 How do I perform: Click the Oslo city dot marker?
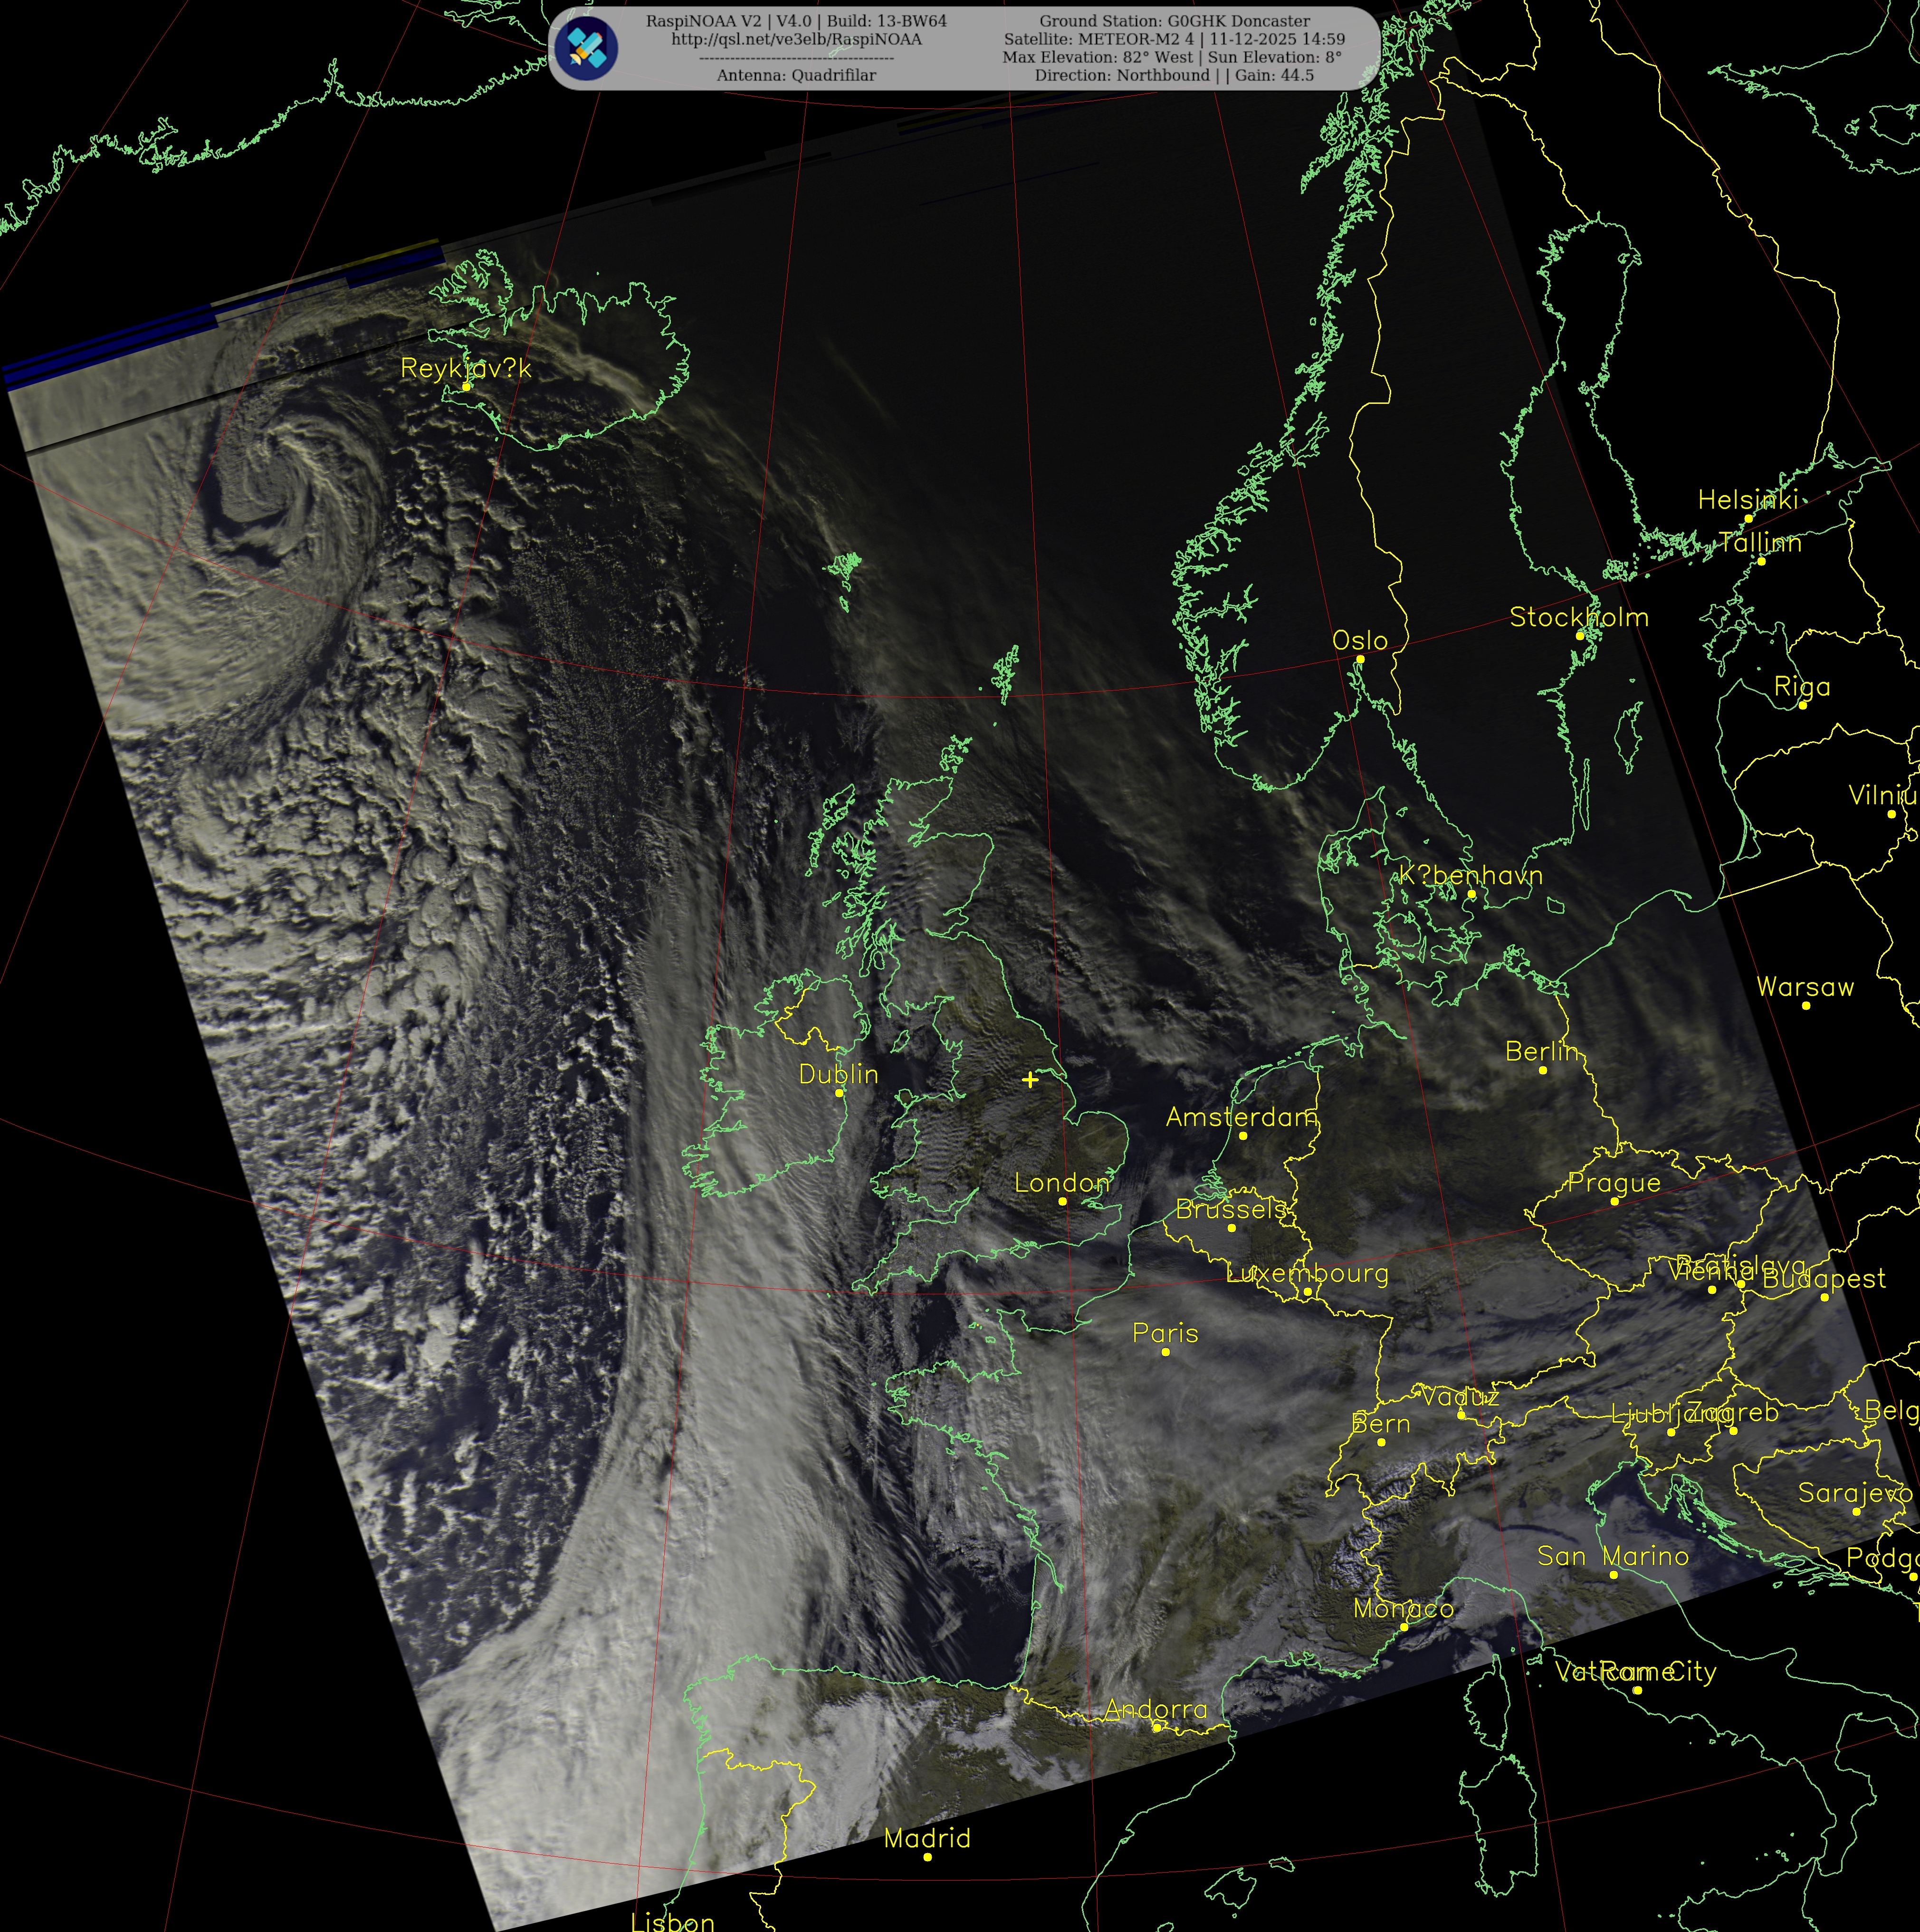pyautogui.click(x=1360, y=659)
